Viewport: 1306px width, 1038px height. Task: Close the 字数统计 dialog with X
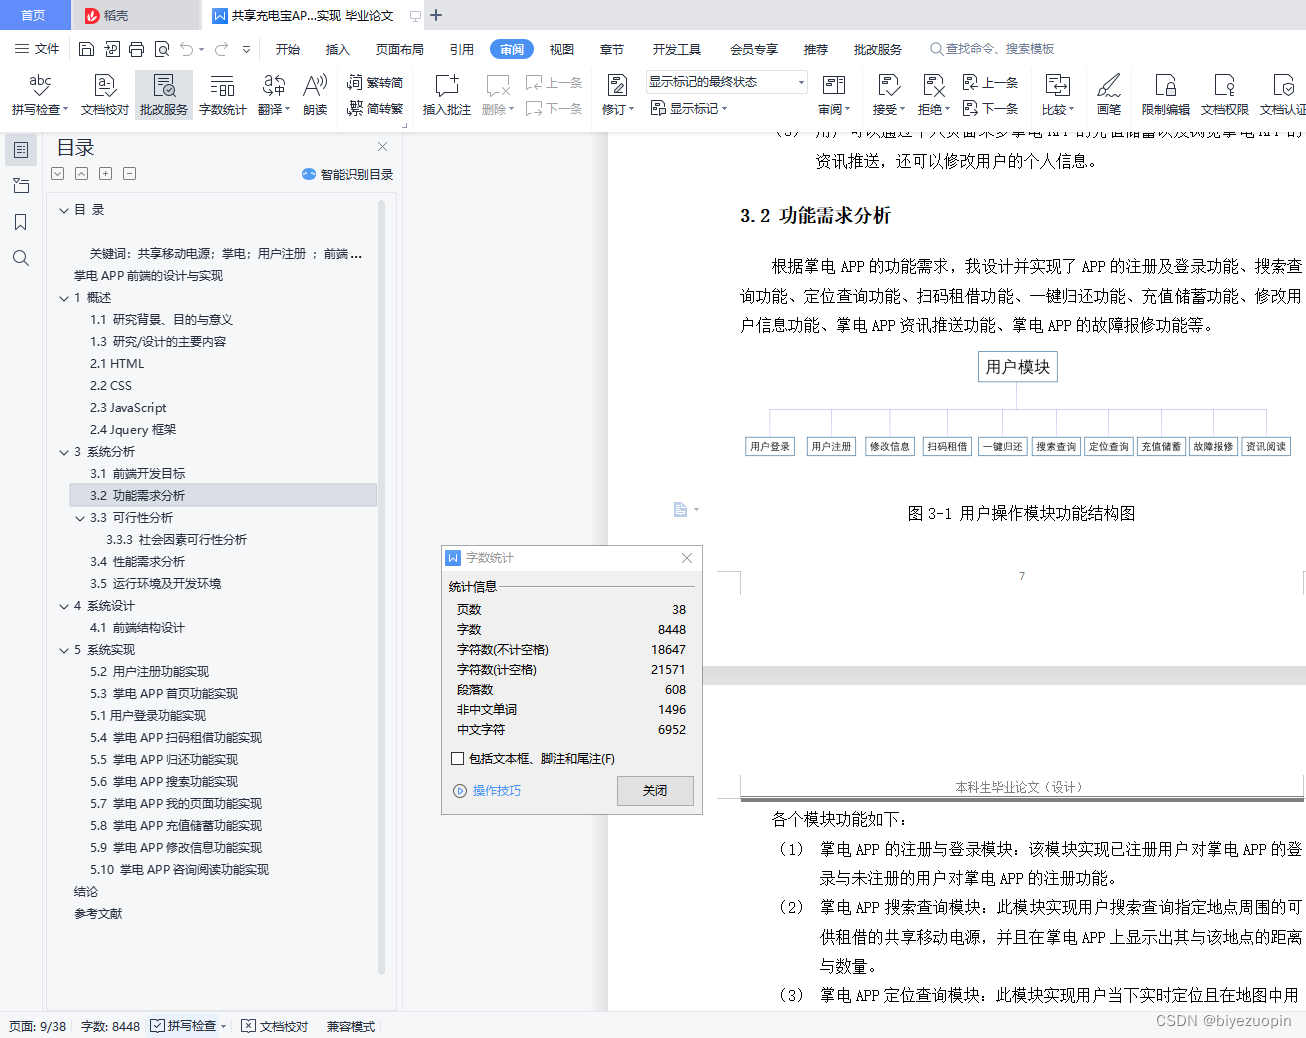pos(687,558)
